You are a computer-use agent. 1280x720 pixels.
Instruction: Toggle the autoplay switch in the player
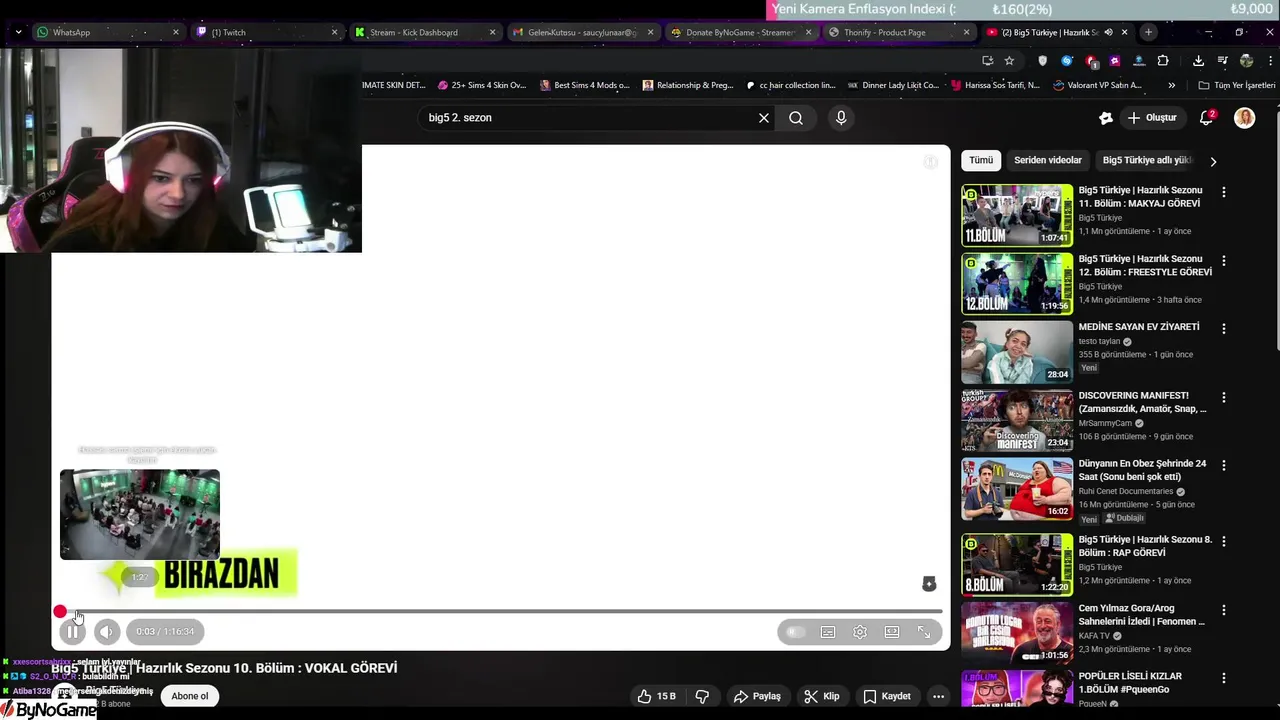click(x=795, y=632)
